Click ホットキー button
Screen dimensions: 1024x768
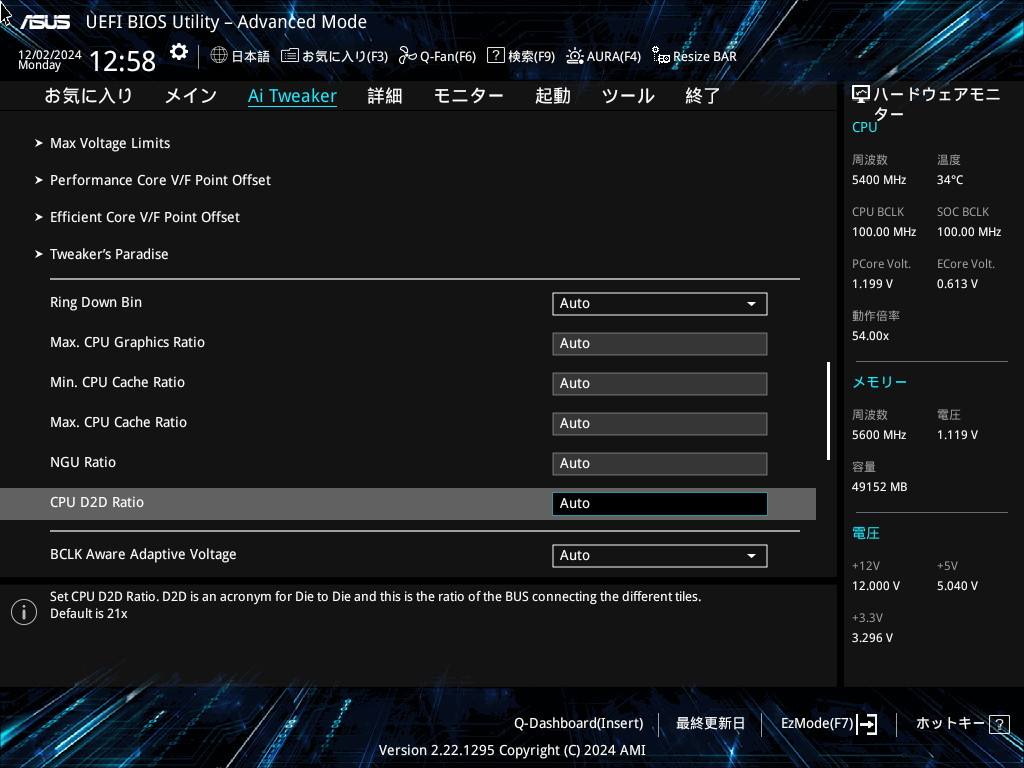click(x=950, y=724)
